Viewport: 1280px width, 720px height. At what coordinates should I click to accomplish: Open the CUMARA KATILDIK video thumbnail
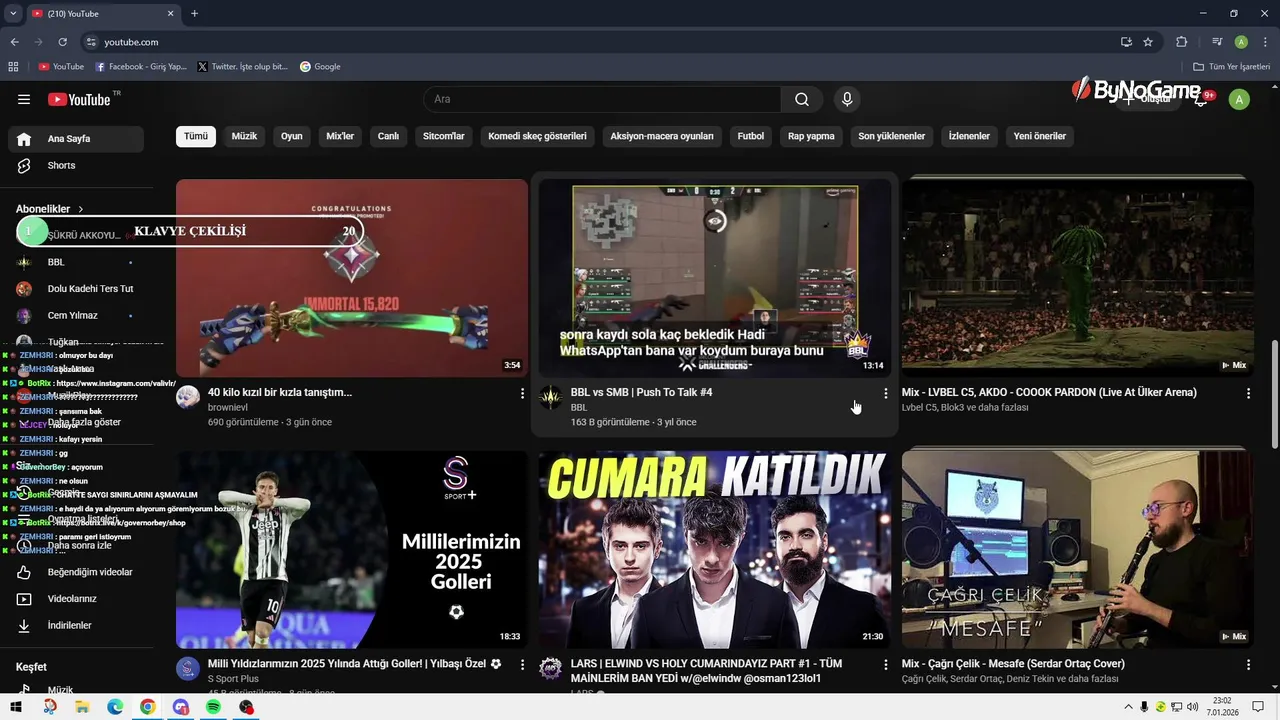pyautogui.click(x=714, y=549)
